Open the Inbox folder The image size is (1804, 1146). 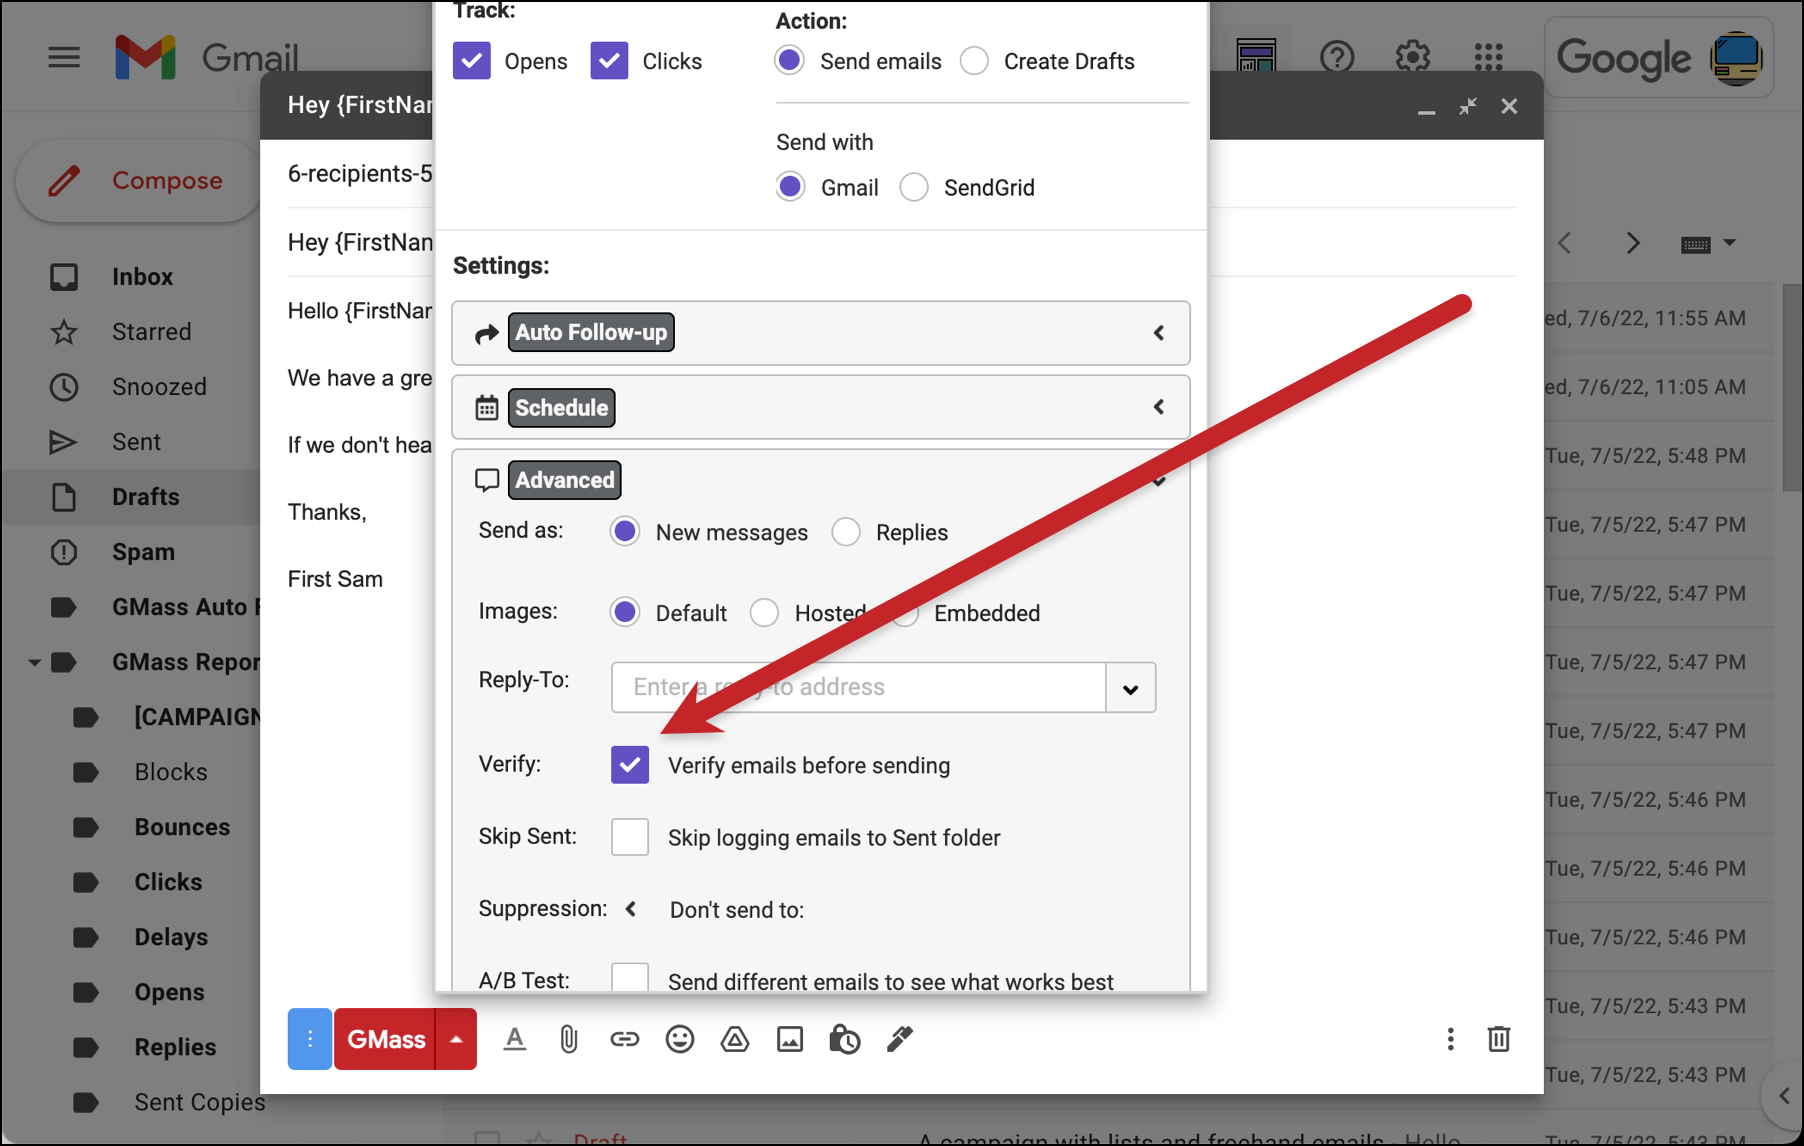tap(142, 277)
